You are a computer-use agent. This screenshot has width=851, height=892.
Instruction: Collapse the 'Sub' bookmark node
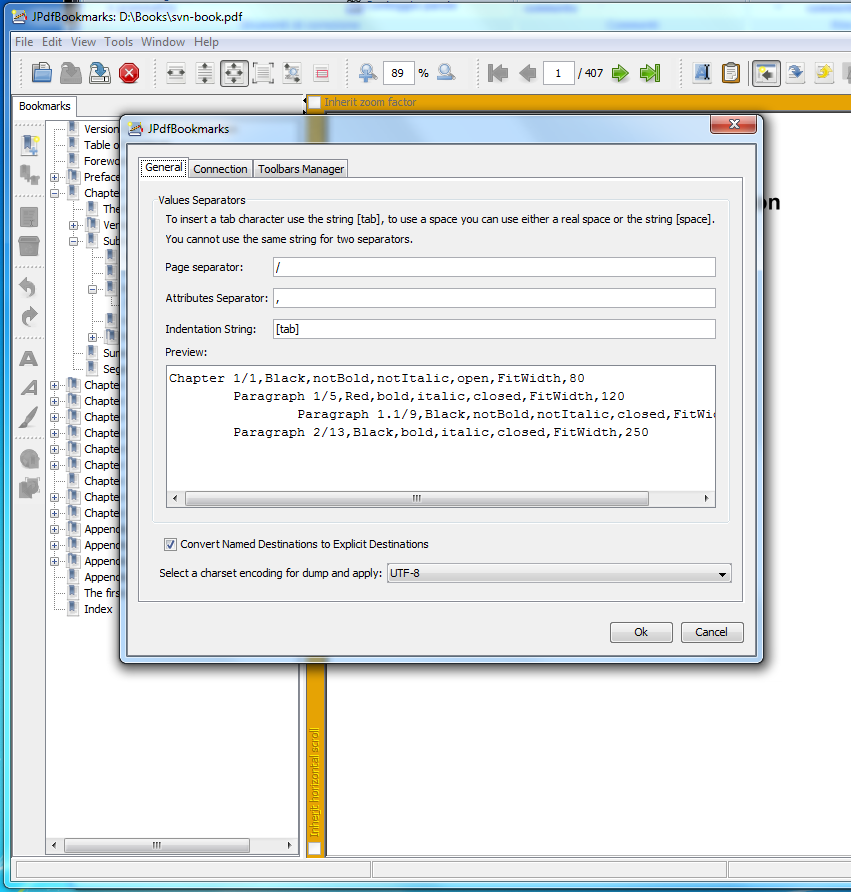coord(73,241)
